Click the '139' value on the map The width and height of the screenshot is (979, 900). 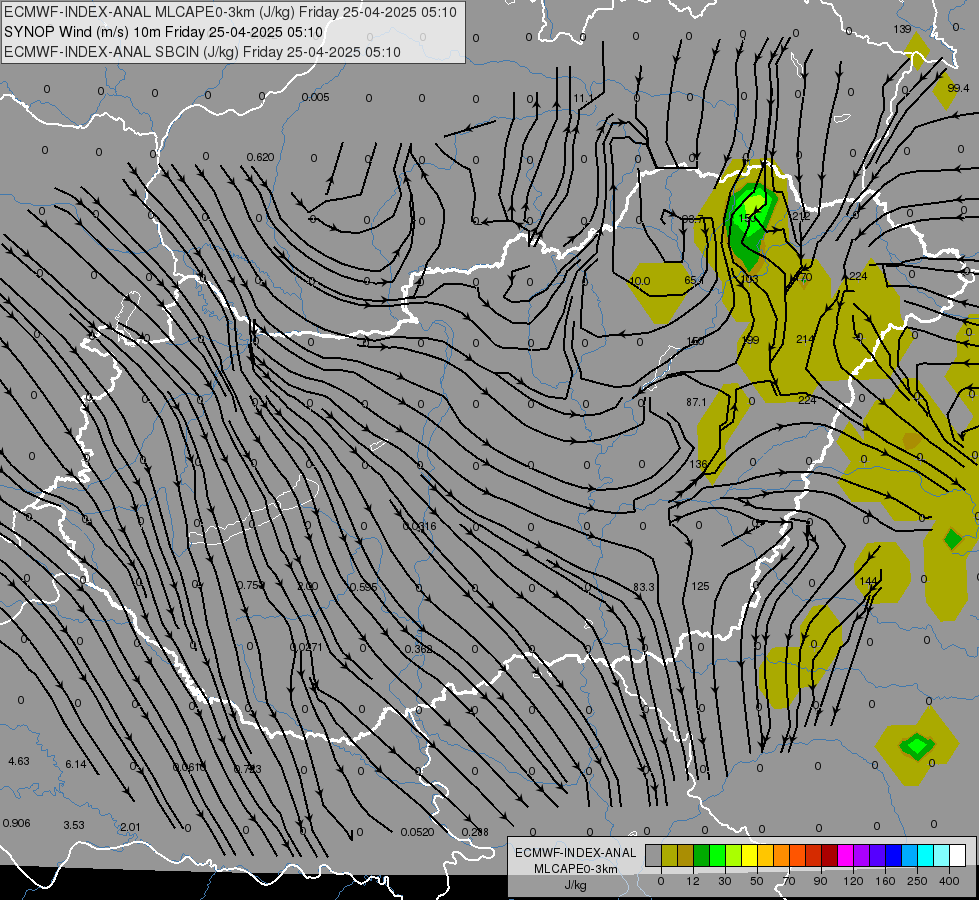pos(902,29)
